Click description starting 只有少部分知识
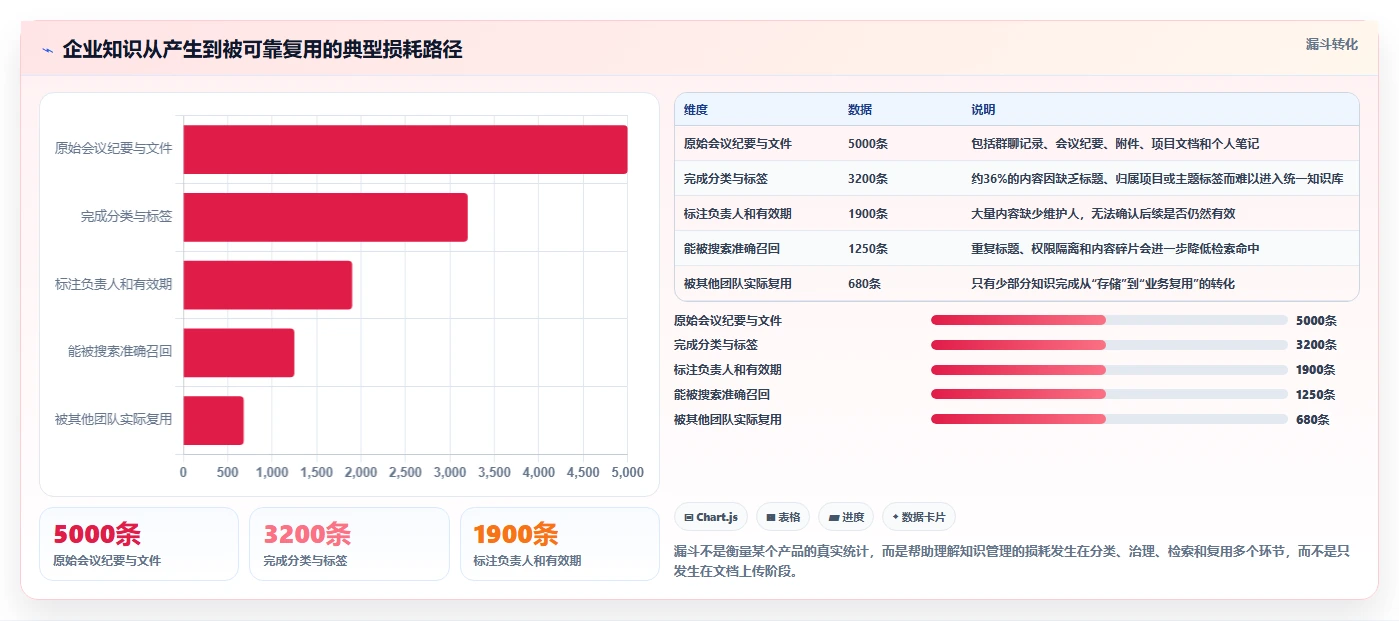 [x=1103, y=284]
